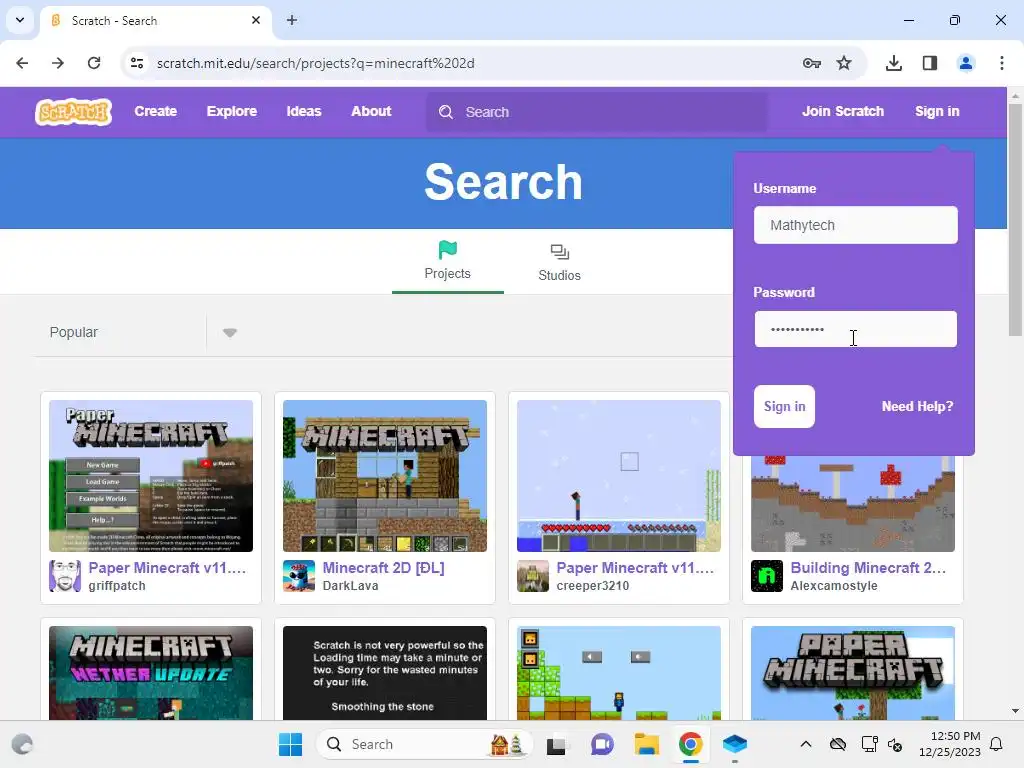The image size is (1024, 768).
Task: Open Minecraft 2D [DL] thumbnail
Action: tap(385, 476)
